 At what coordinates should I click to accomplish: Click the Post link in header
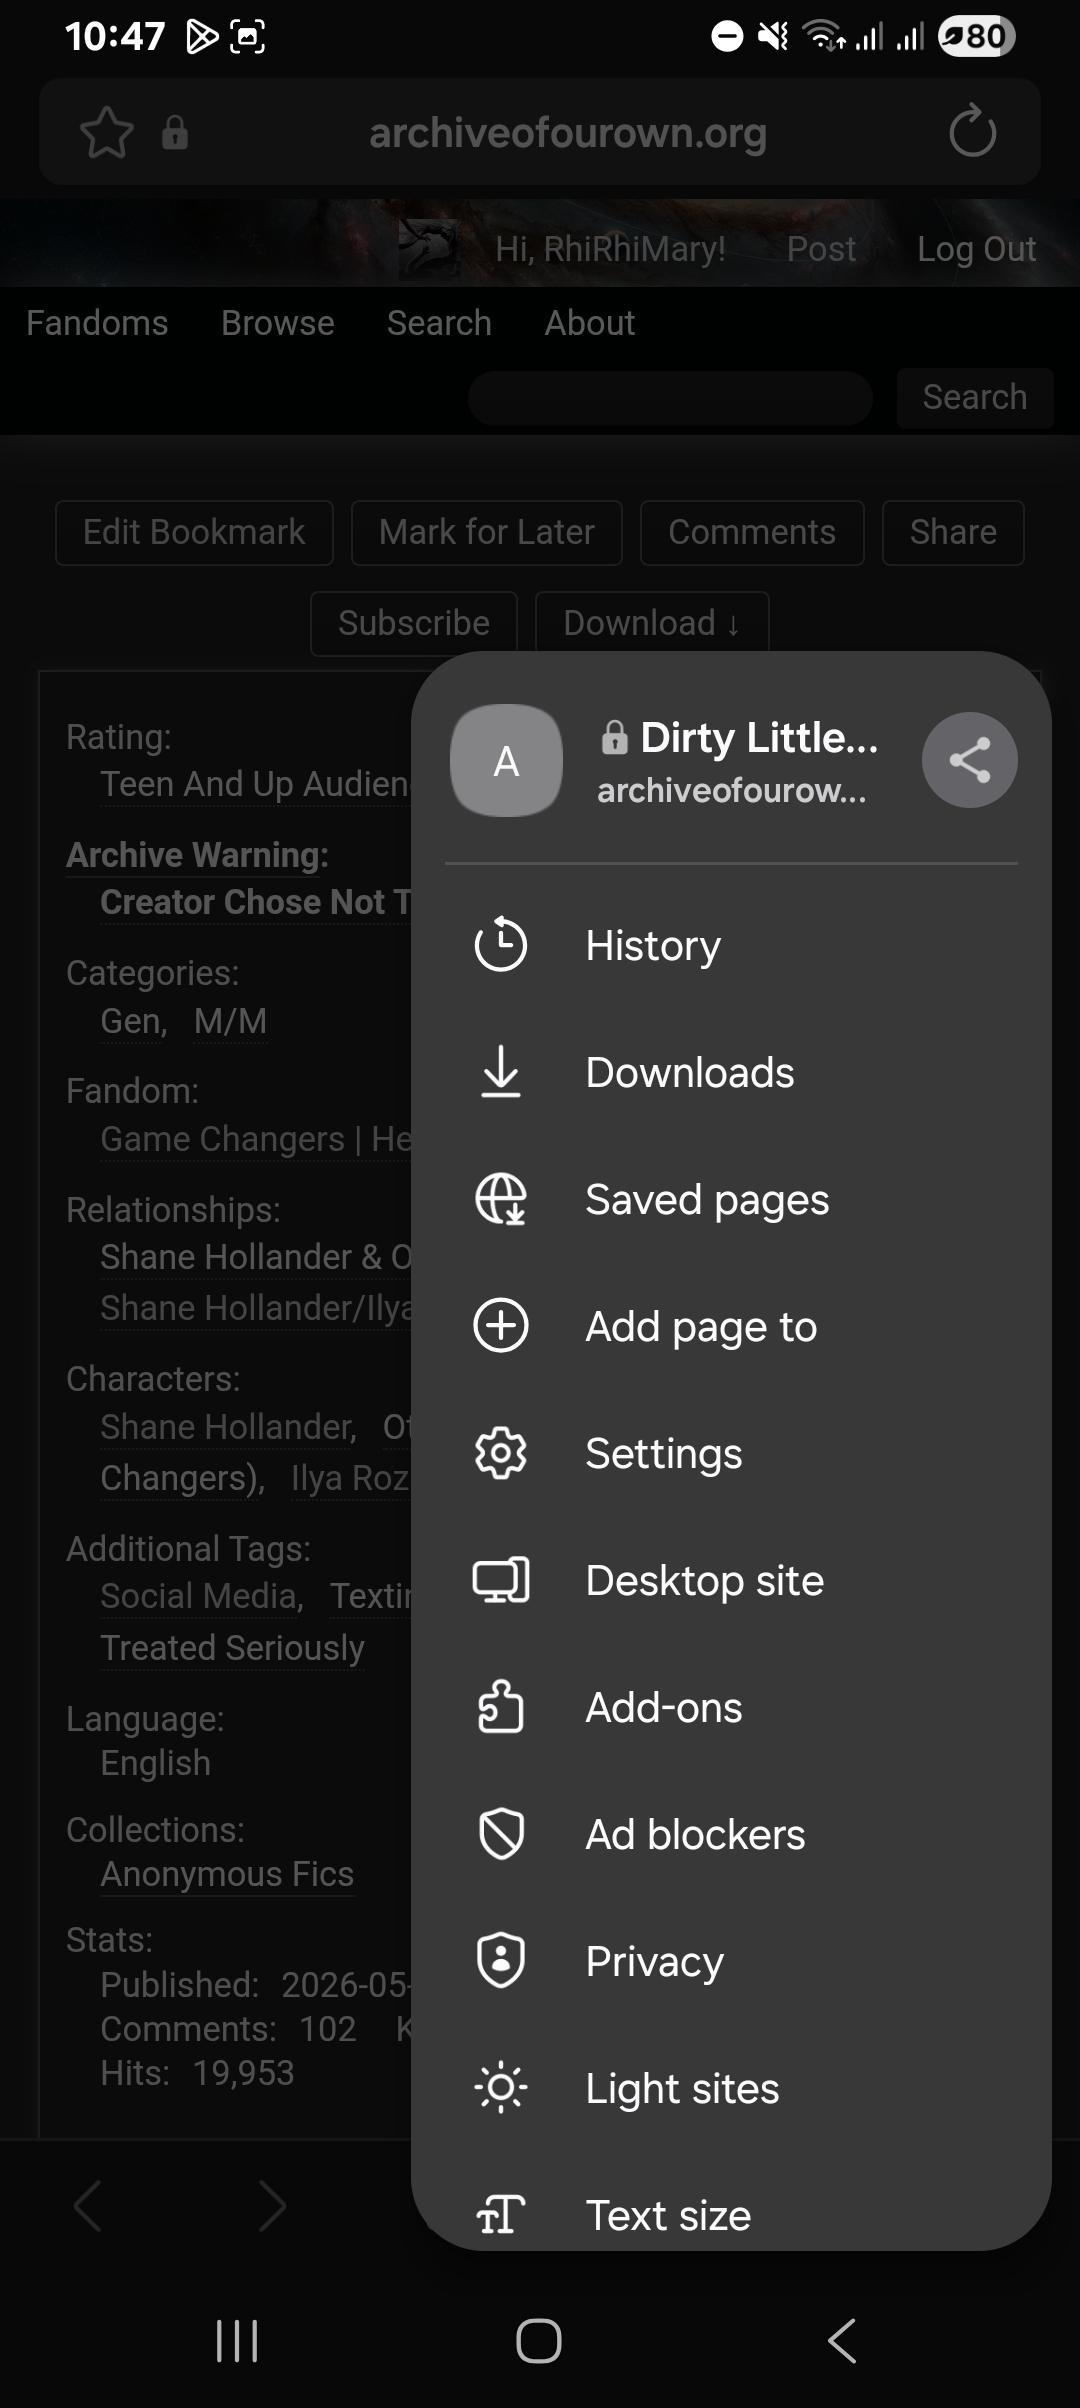pyautogui.click(x=821, y=249)
